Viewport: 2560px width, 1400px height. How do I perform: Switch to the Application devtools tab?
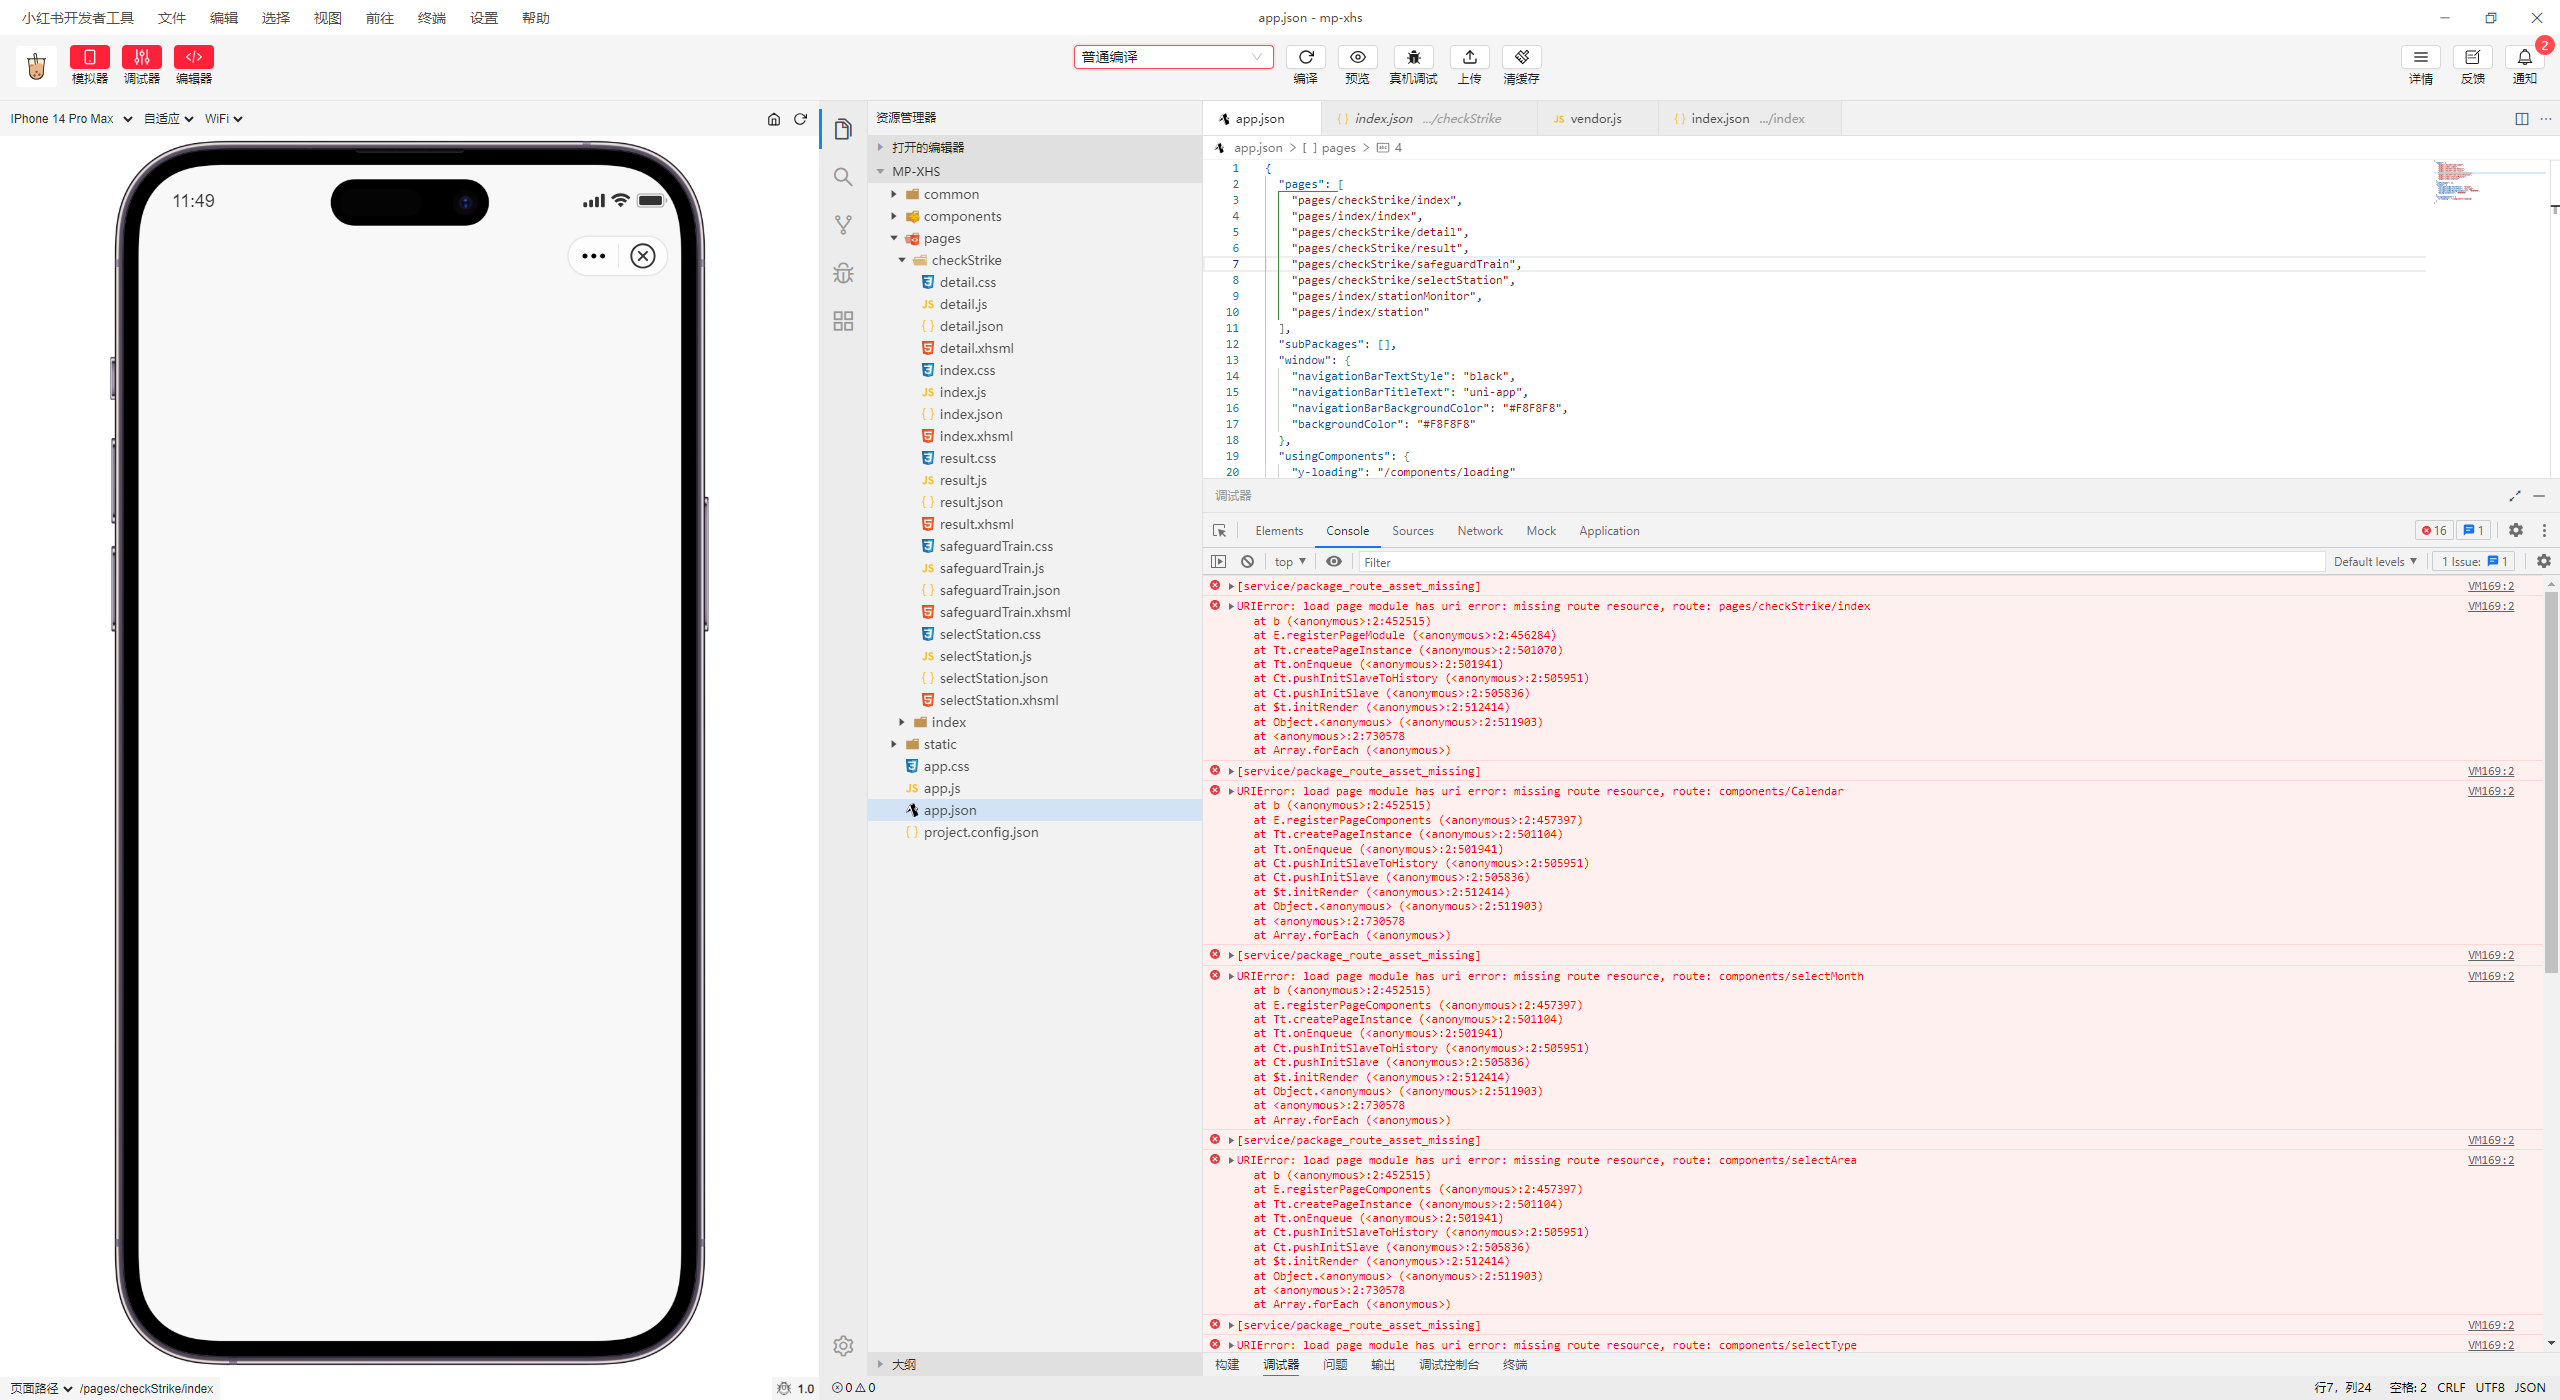click(1609, 531)
